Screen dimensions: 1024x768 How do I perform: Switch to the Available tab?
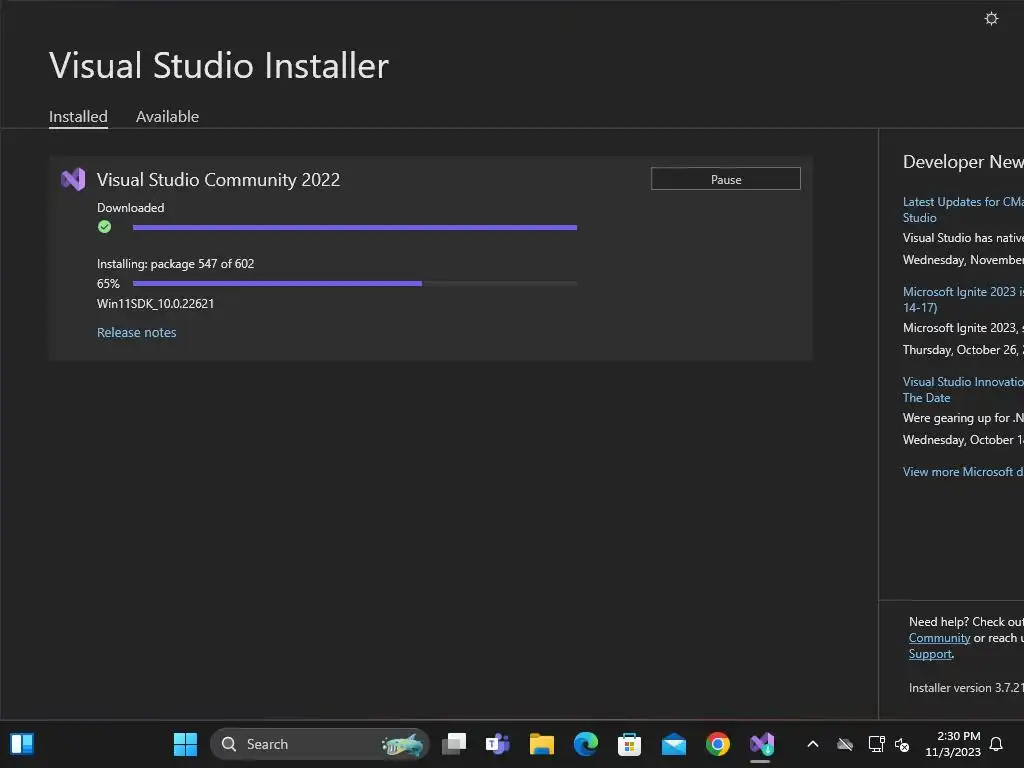coord(167,116)
